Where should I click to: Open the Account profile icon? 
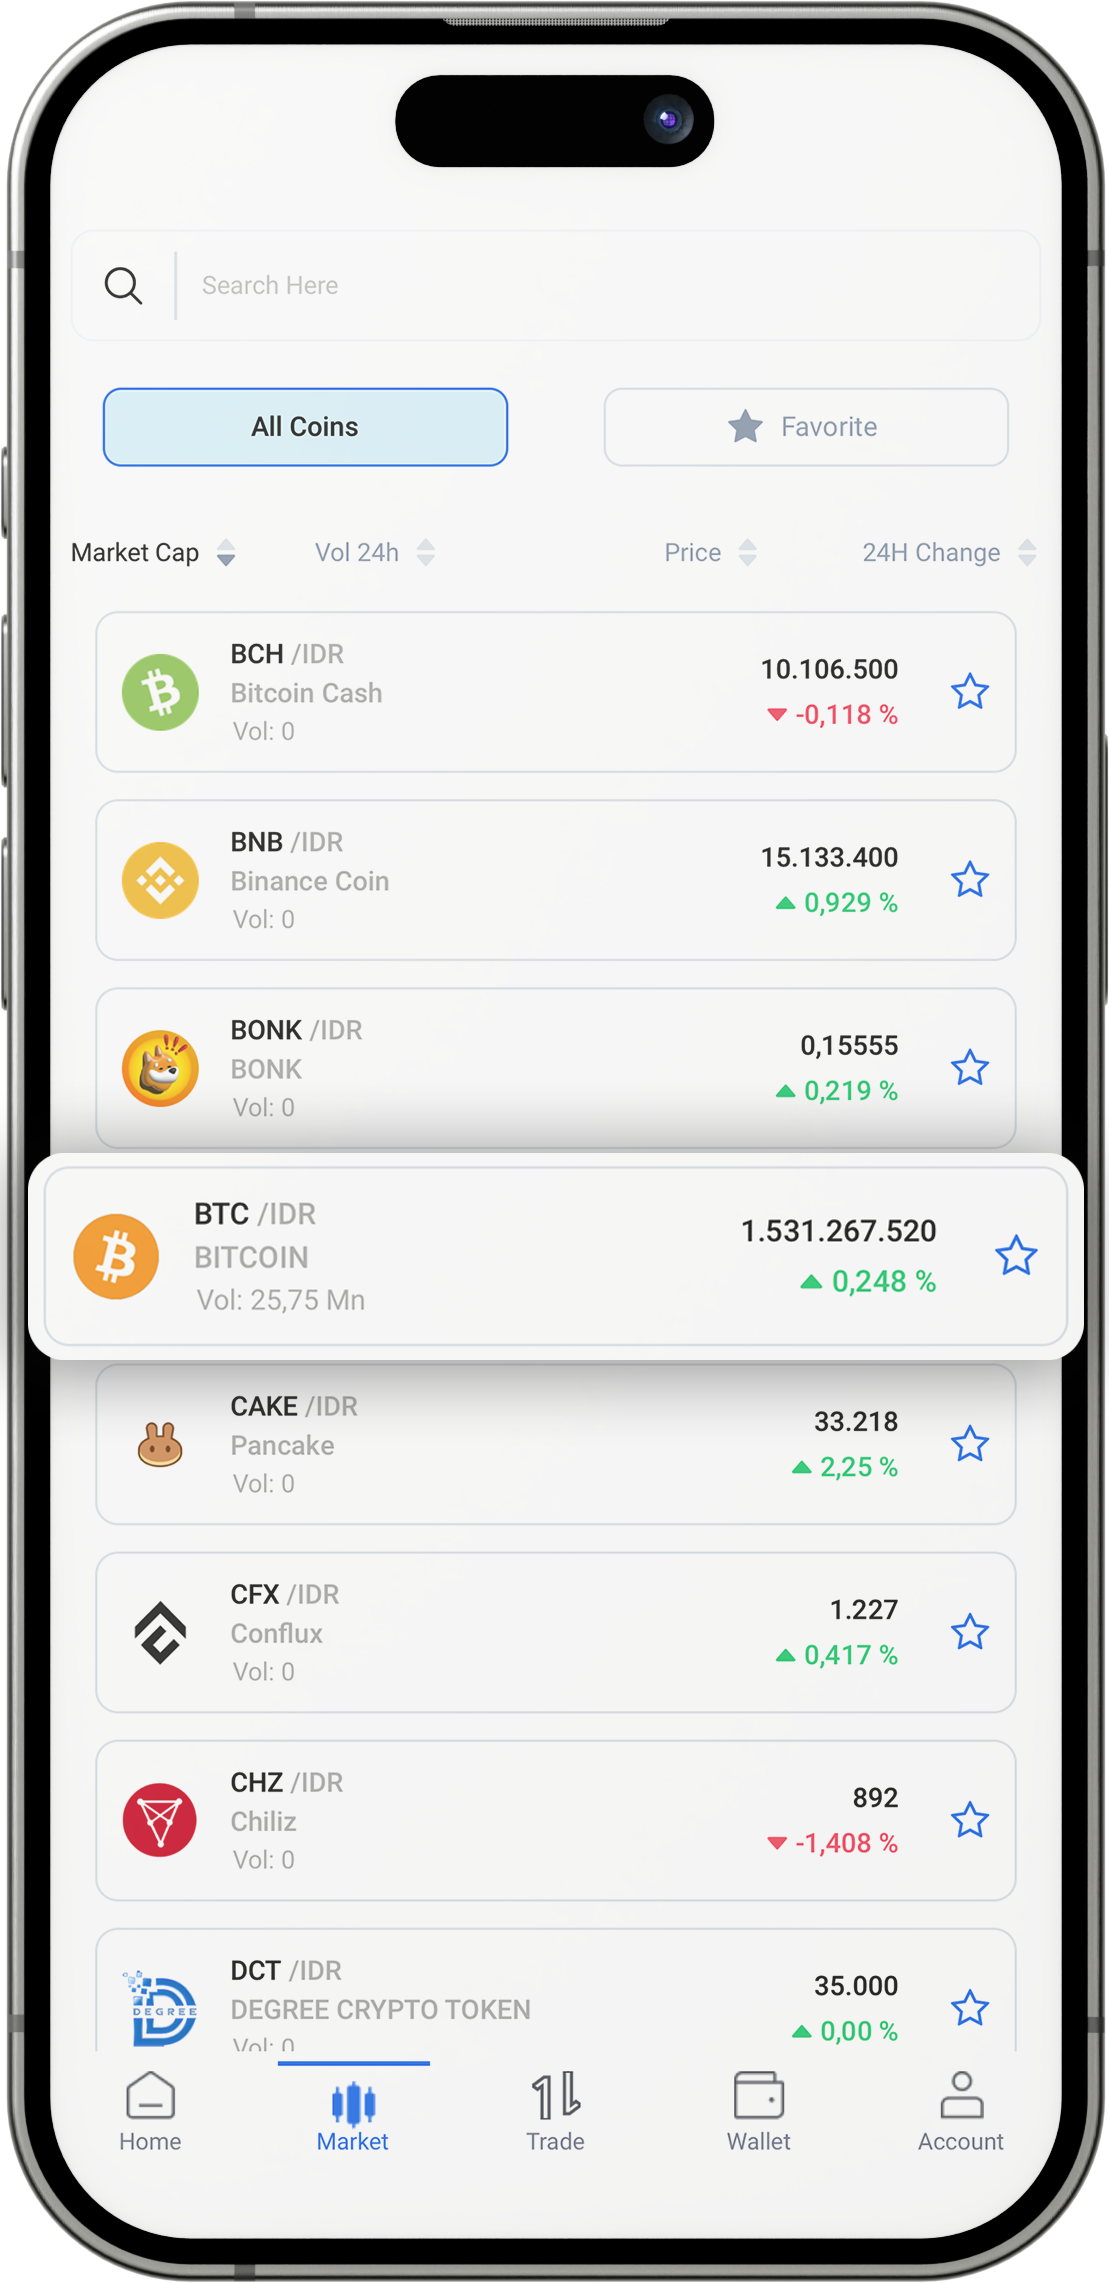[x=961, y=2095]
